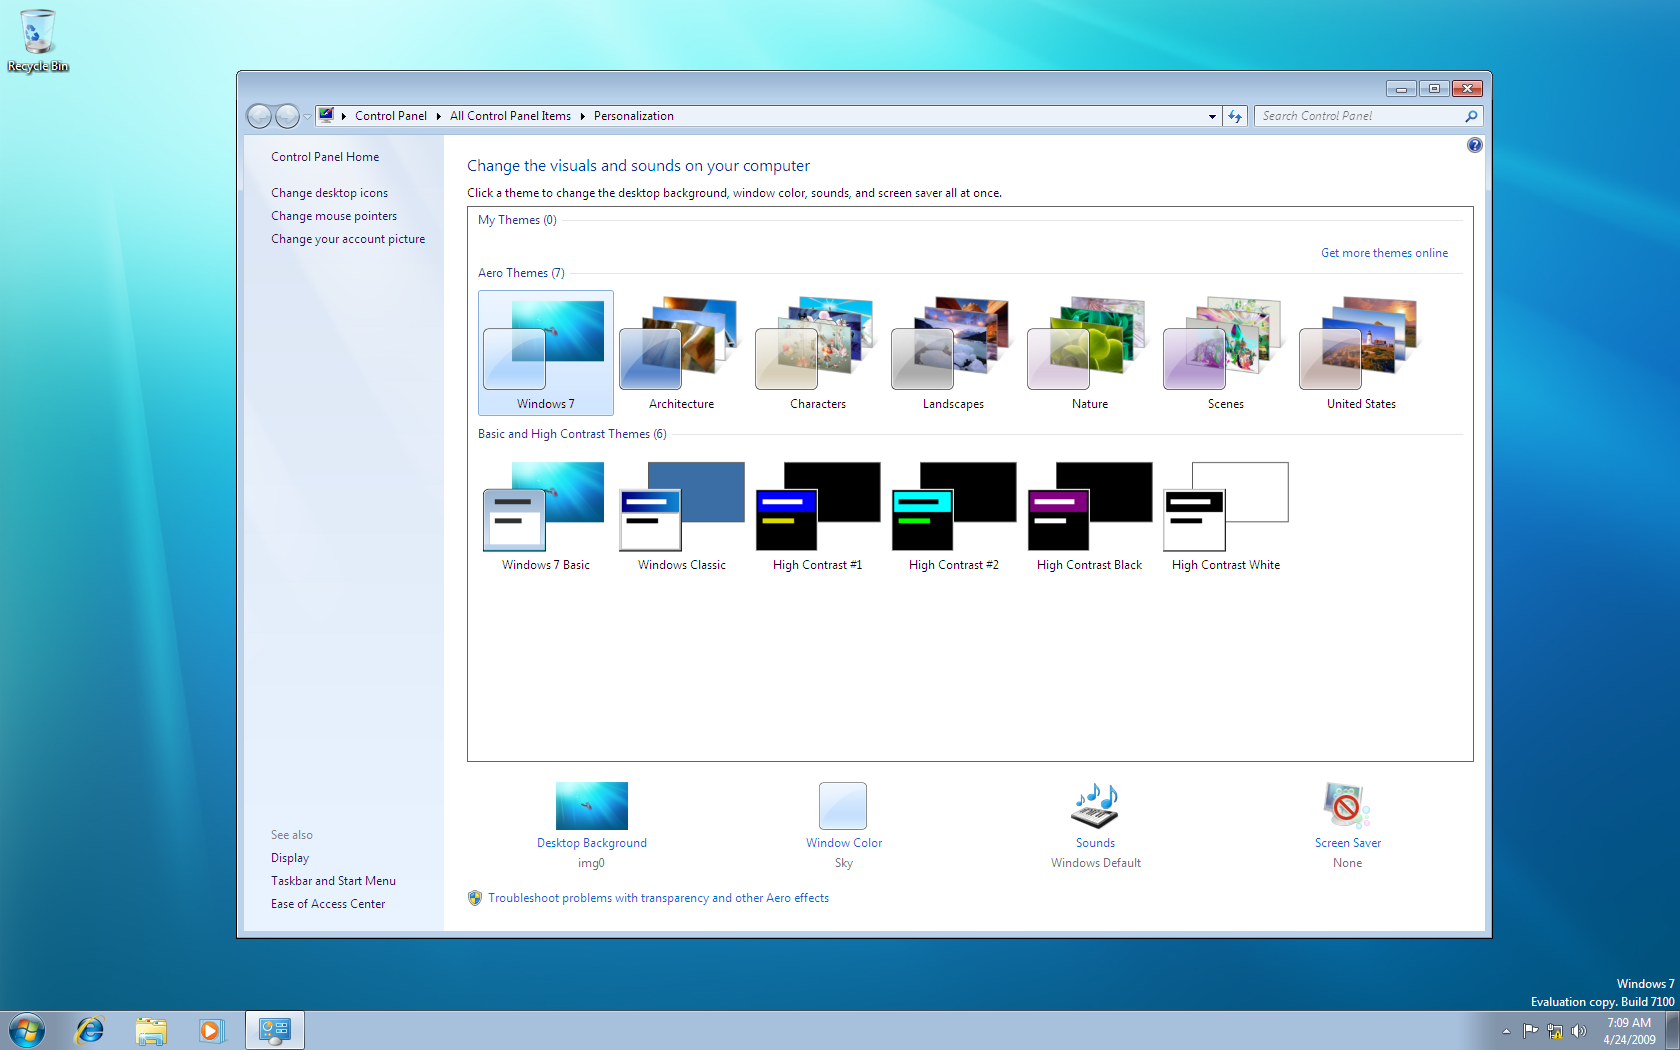
Task: Click the Get more themes online link
Action: pyautogui.click(x=1384, y=252)
